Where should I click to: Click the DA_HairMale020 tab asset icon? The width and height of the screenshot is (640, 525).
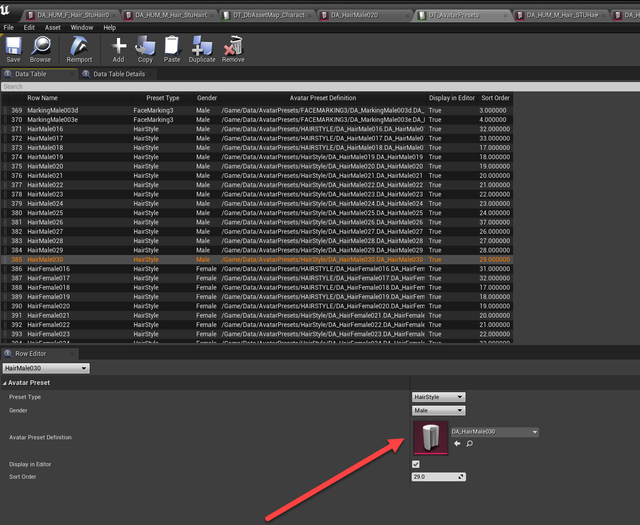pyautogui.click(x=324, y=16)
